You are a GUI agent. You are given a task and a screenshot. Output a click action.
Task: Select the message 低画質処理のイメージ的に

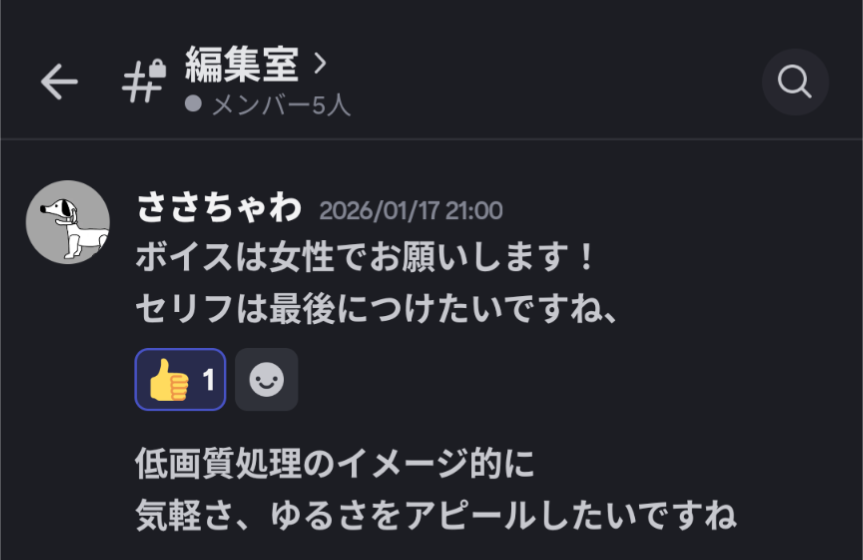[335, 463]
